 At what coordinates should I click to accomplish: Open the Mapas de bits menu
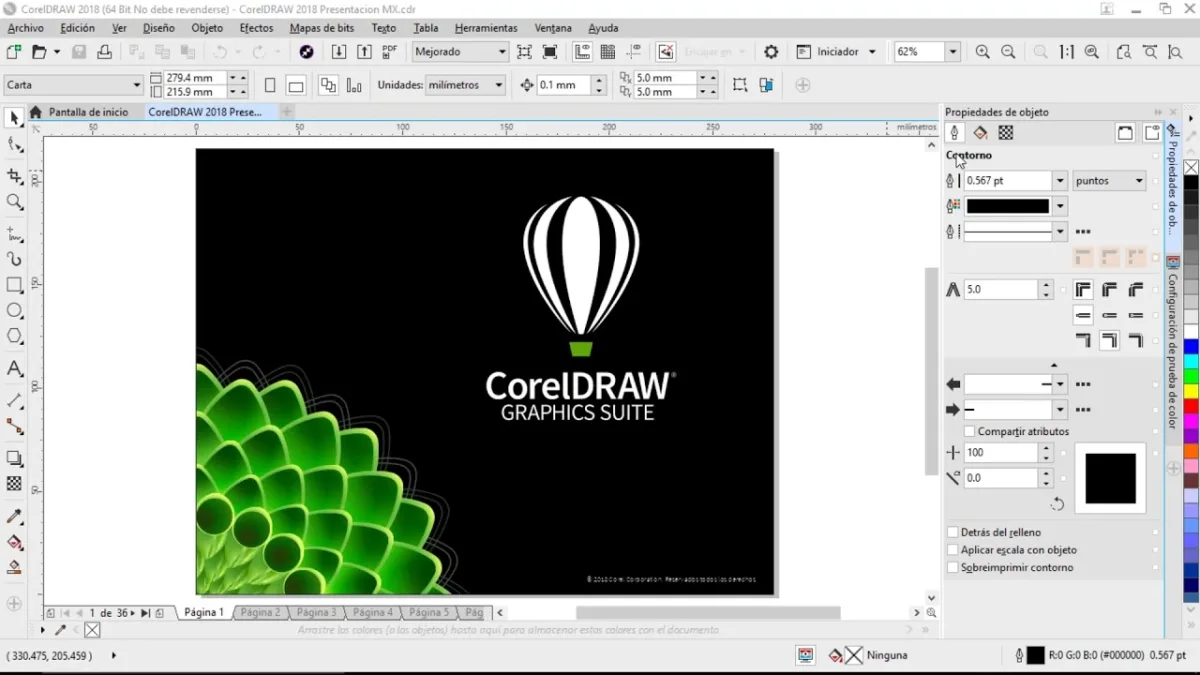322,28
